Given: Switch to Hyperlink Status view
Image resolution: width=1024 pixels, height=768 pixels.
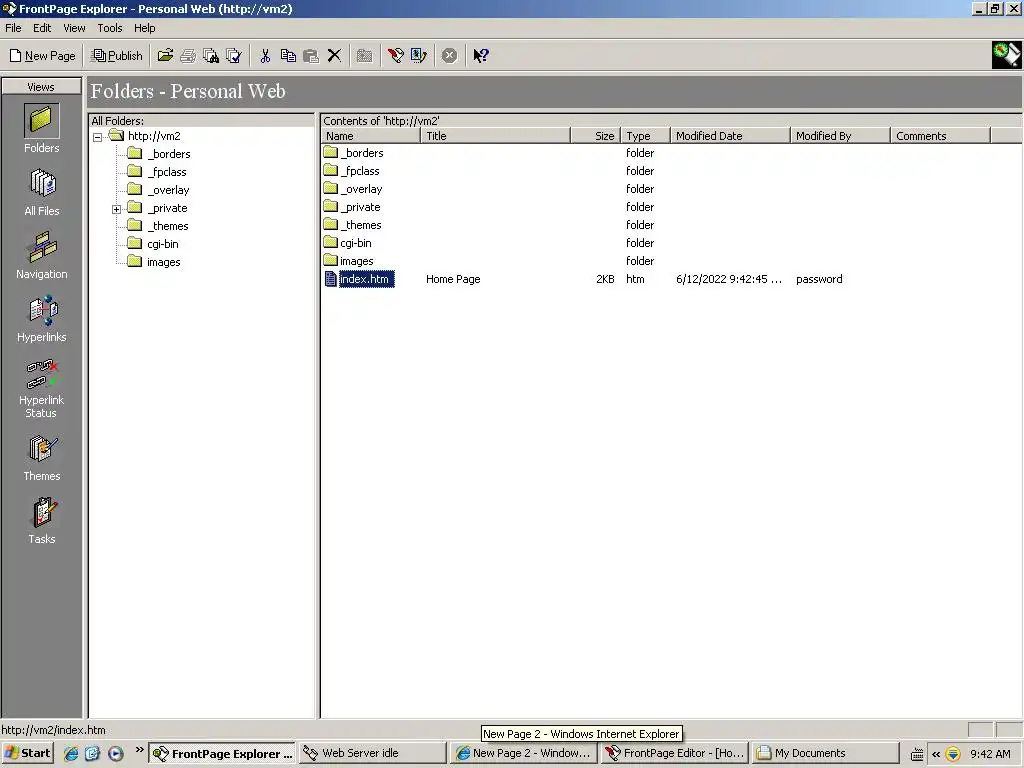Looking at the screenshot, I should pyautogui.click(x=42, y=388).
